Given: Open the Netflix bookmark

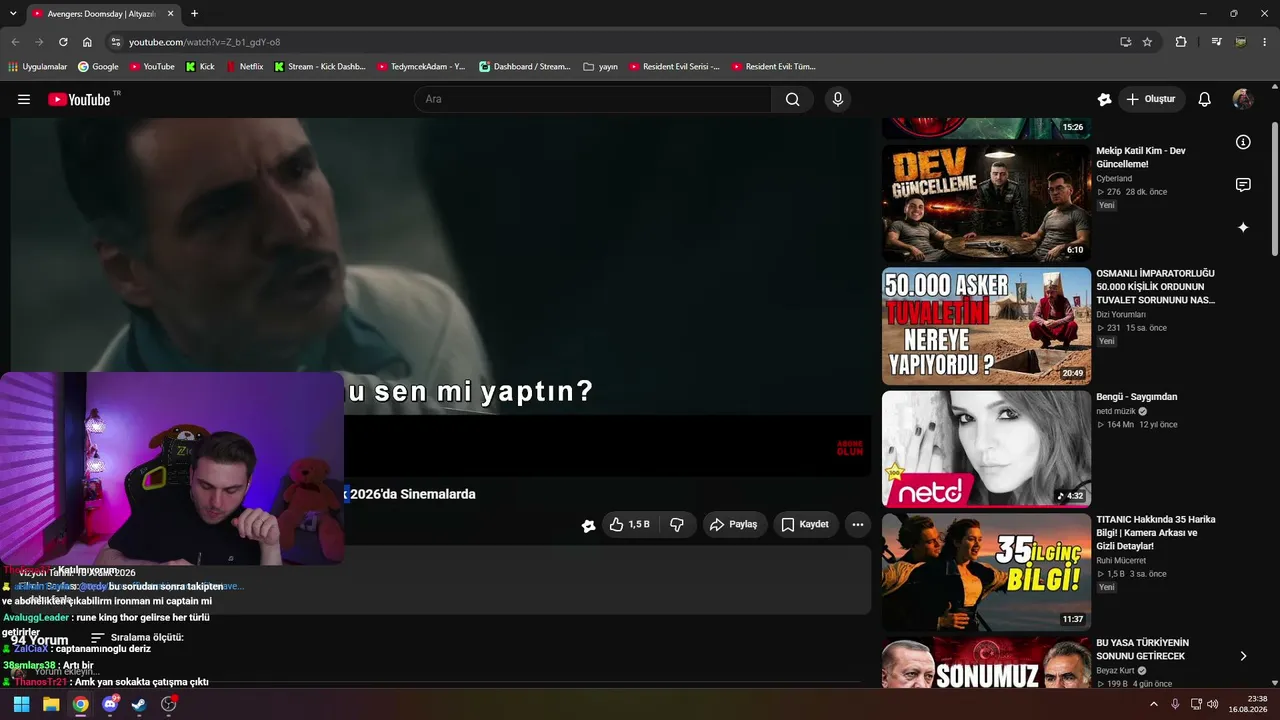Looking at the screenshot, I should (245, 67).
